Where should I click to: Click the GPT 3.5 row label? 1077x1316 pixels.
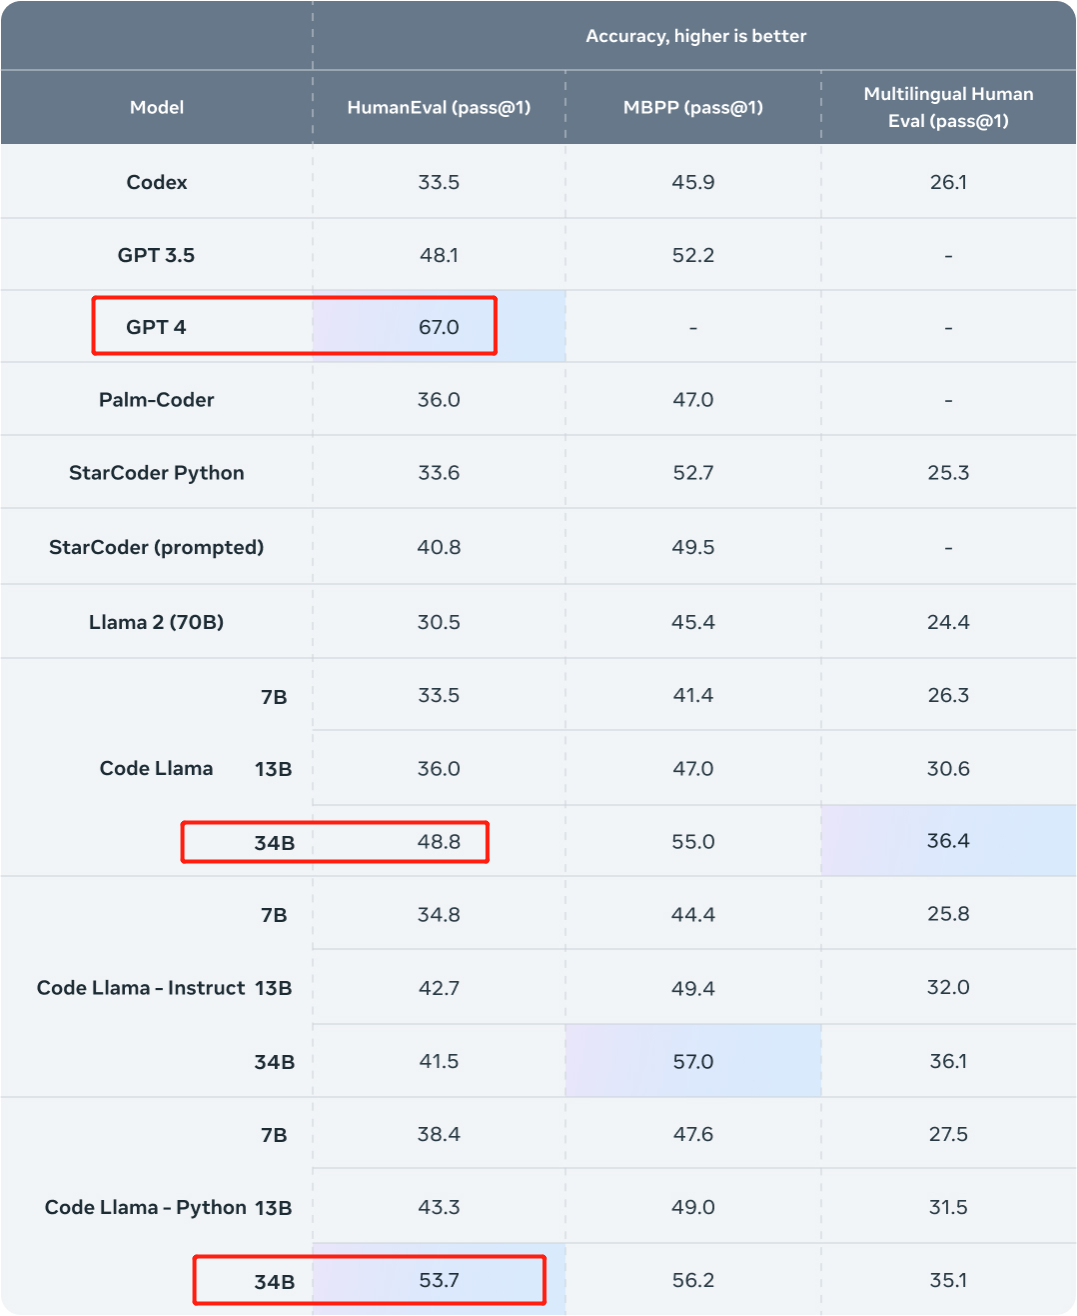tap(156, 255)
